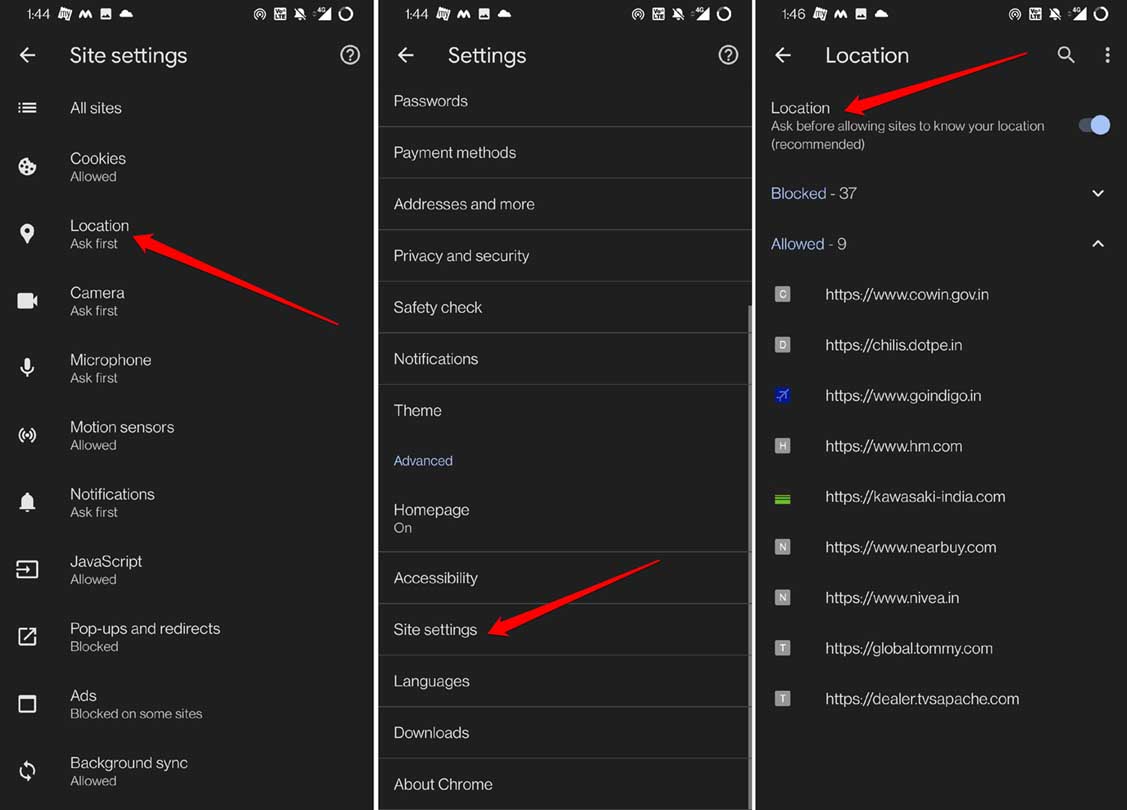Open Pop-ups and redirects Blocked setting
Viewport: 1127px width, 810px height.
pyautogui.click(x=187, y=637)
